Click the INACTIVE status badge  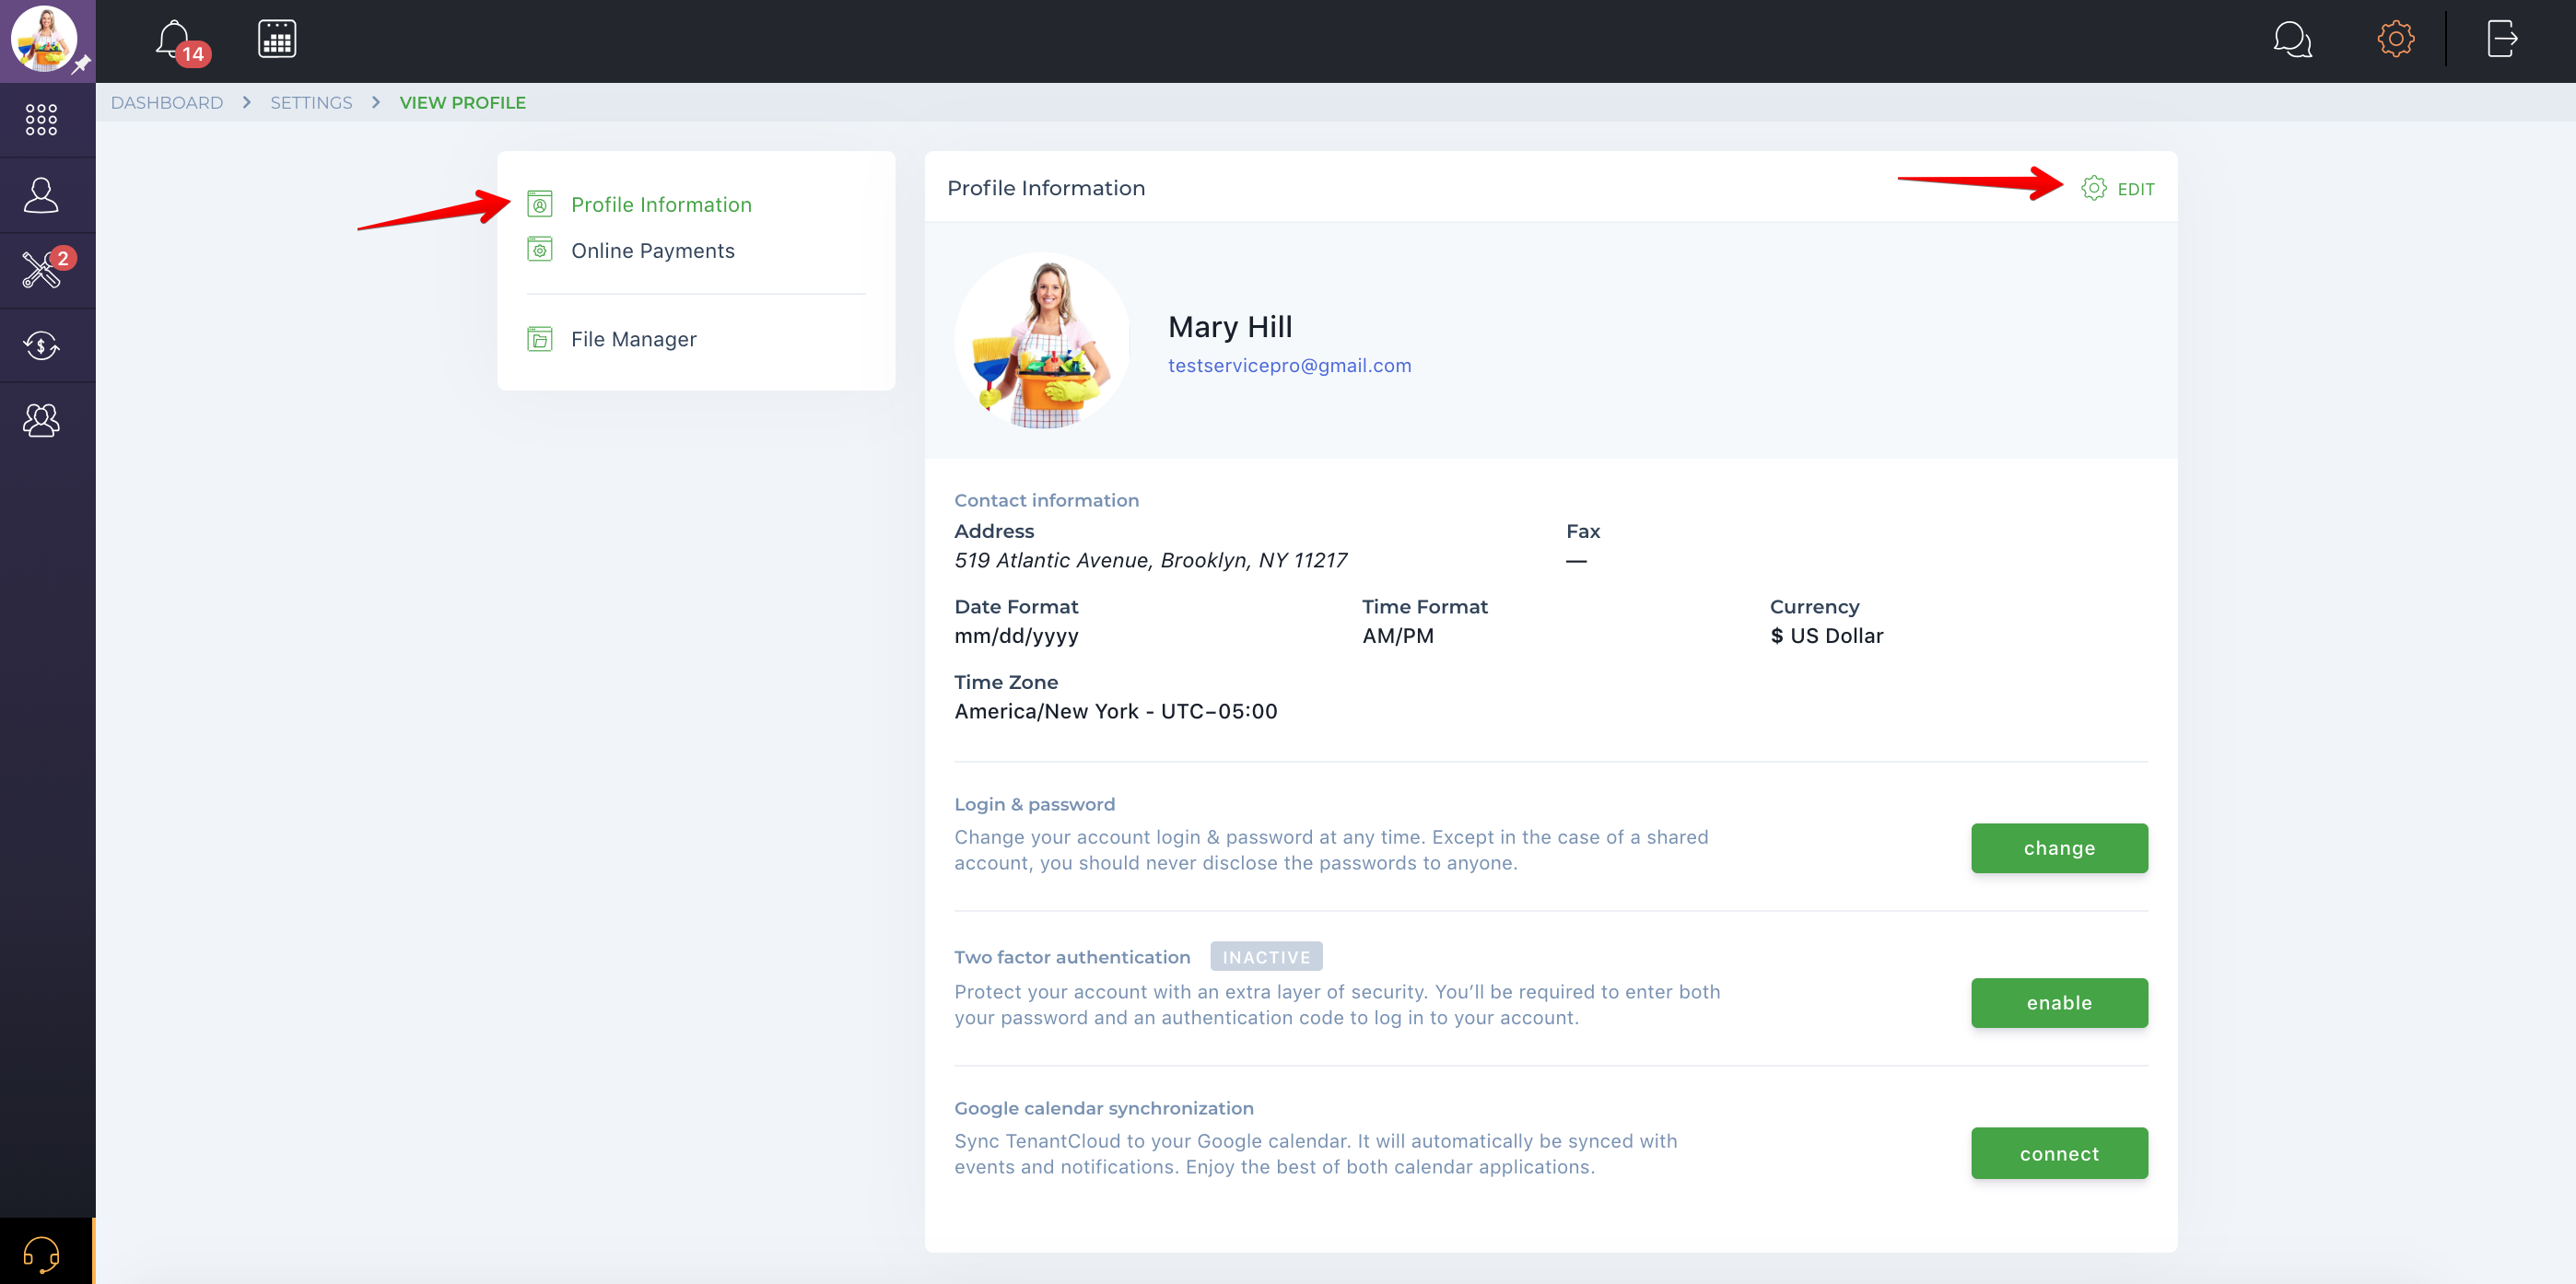(1265, 957)
